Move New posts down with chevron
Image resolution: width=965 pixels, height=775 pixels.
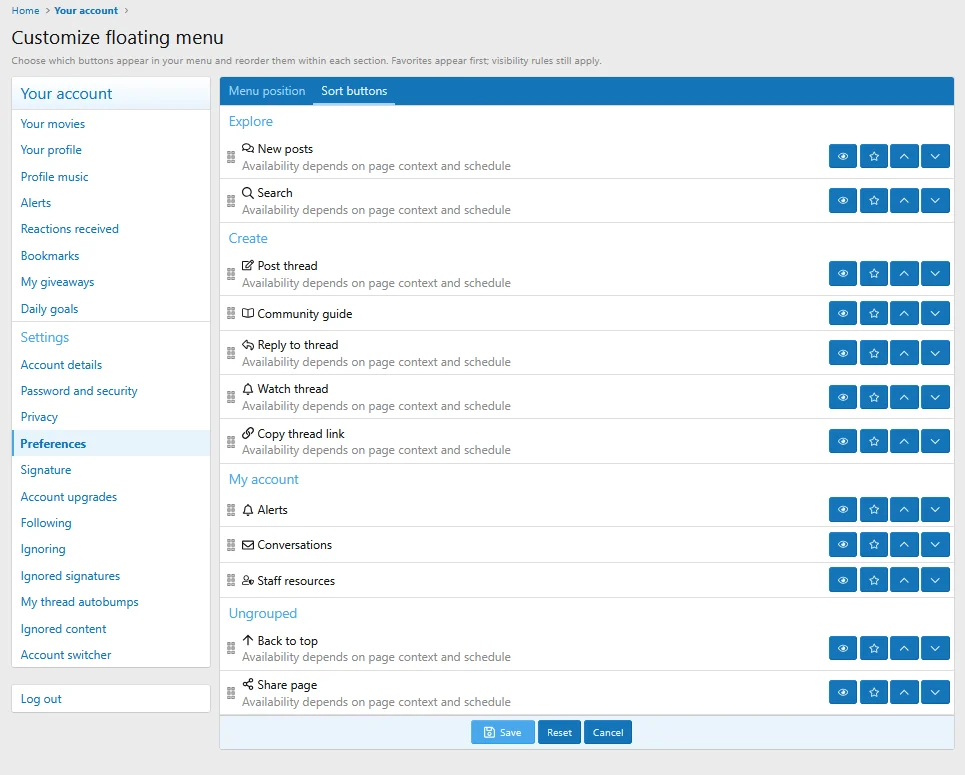tap(935, 156)
